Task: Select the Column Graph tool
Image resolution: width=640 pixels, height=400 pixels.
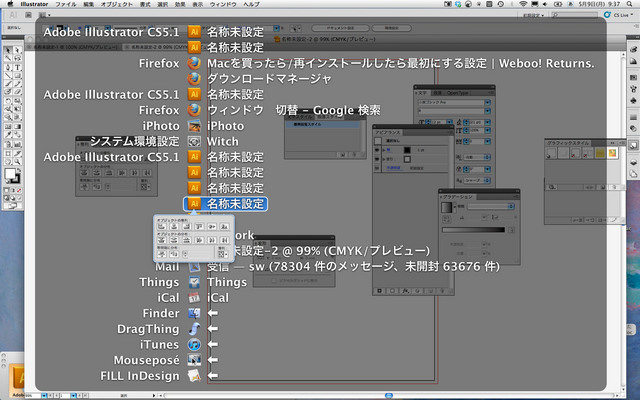Action: tap(18, 144)
